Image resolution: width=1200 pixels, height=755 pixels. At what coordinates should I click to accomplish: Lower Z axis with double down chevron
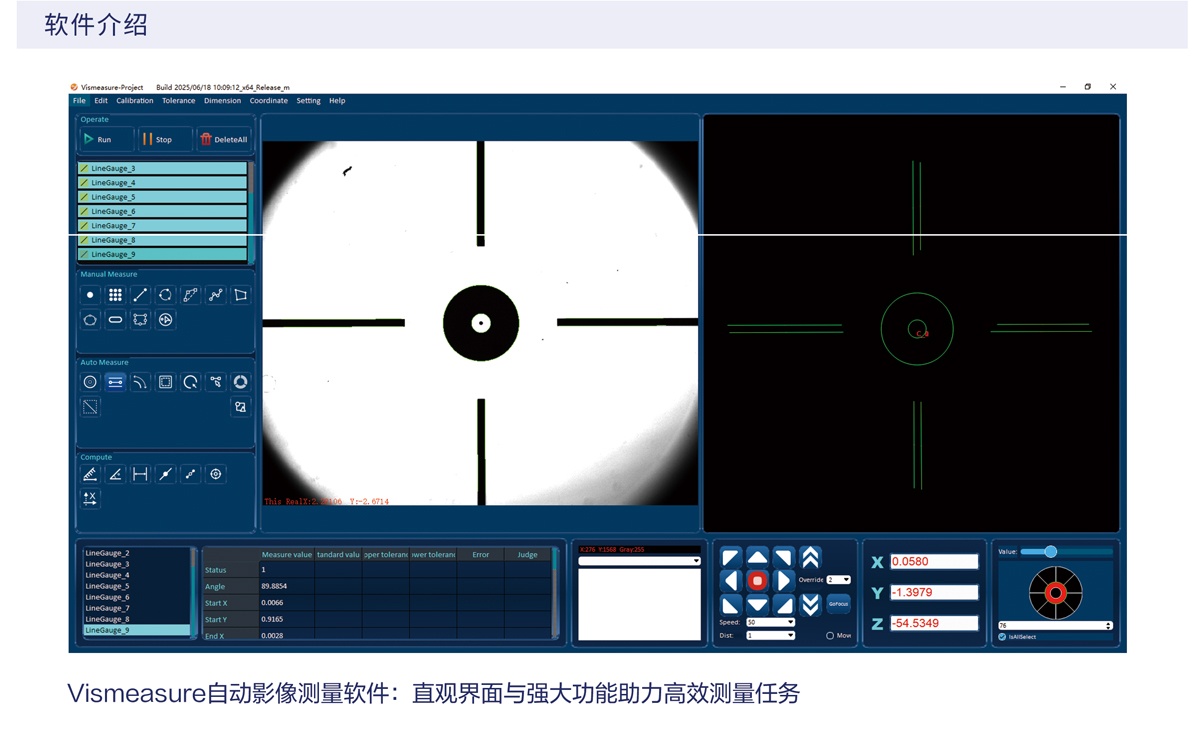[811, 604]
